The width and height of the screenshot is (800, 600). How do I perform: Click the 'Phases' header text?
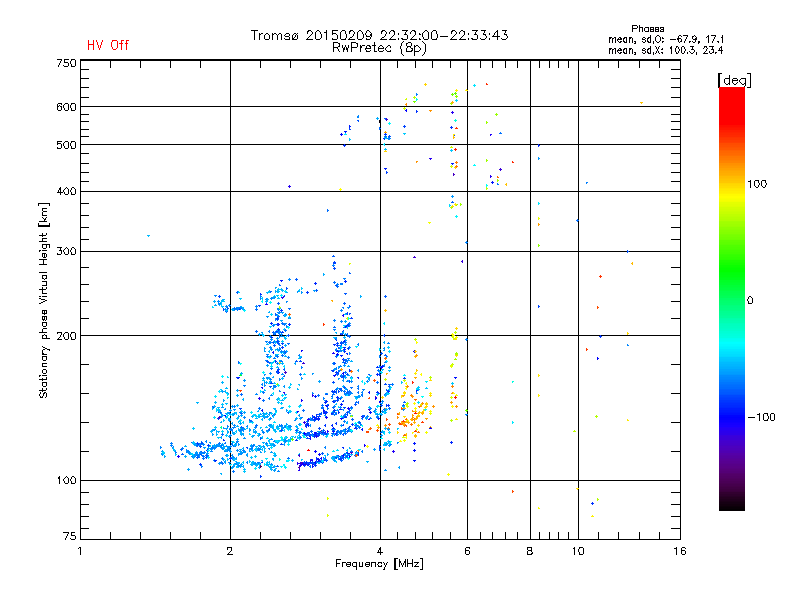coord(647,29)
